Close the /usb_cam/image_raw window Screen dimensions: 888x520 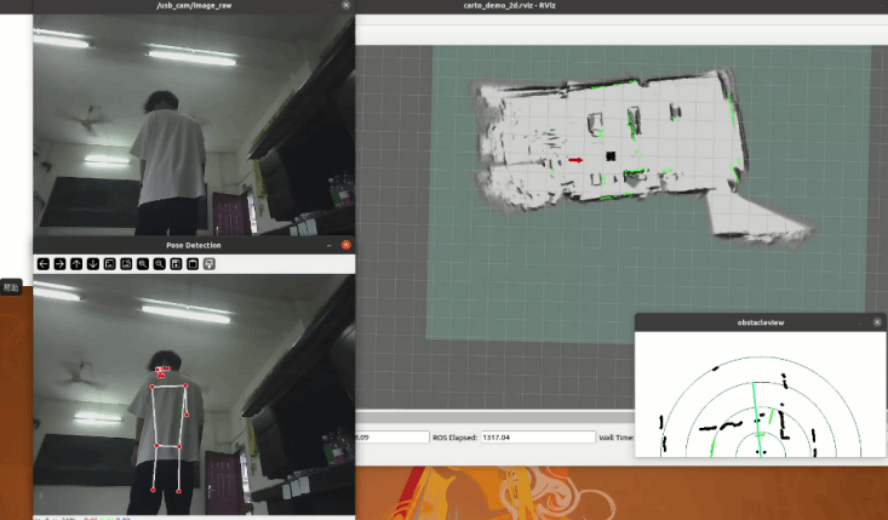tap(346, 5)
